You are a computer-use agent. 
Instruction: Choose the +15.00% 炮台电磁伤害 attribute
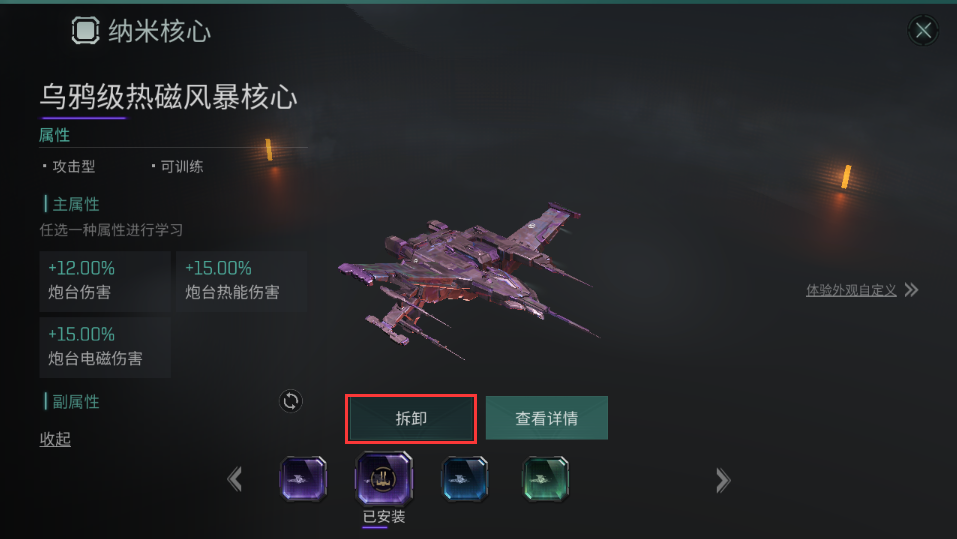105,347
